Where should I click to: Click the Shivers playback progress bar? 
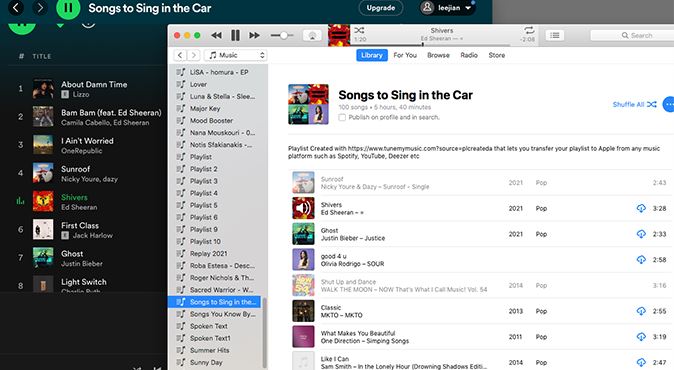pos(431,44)
